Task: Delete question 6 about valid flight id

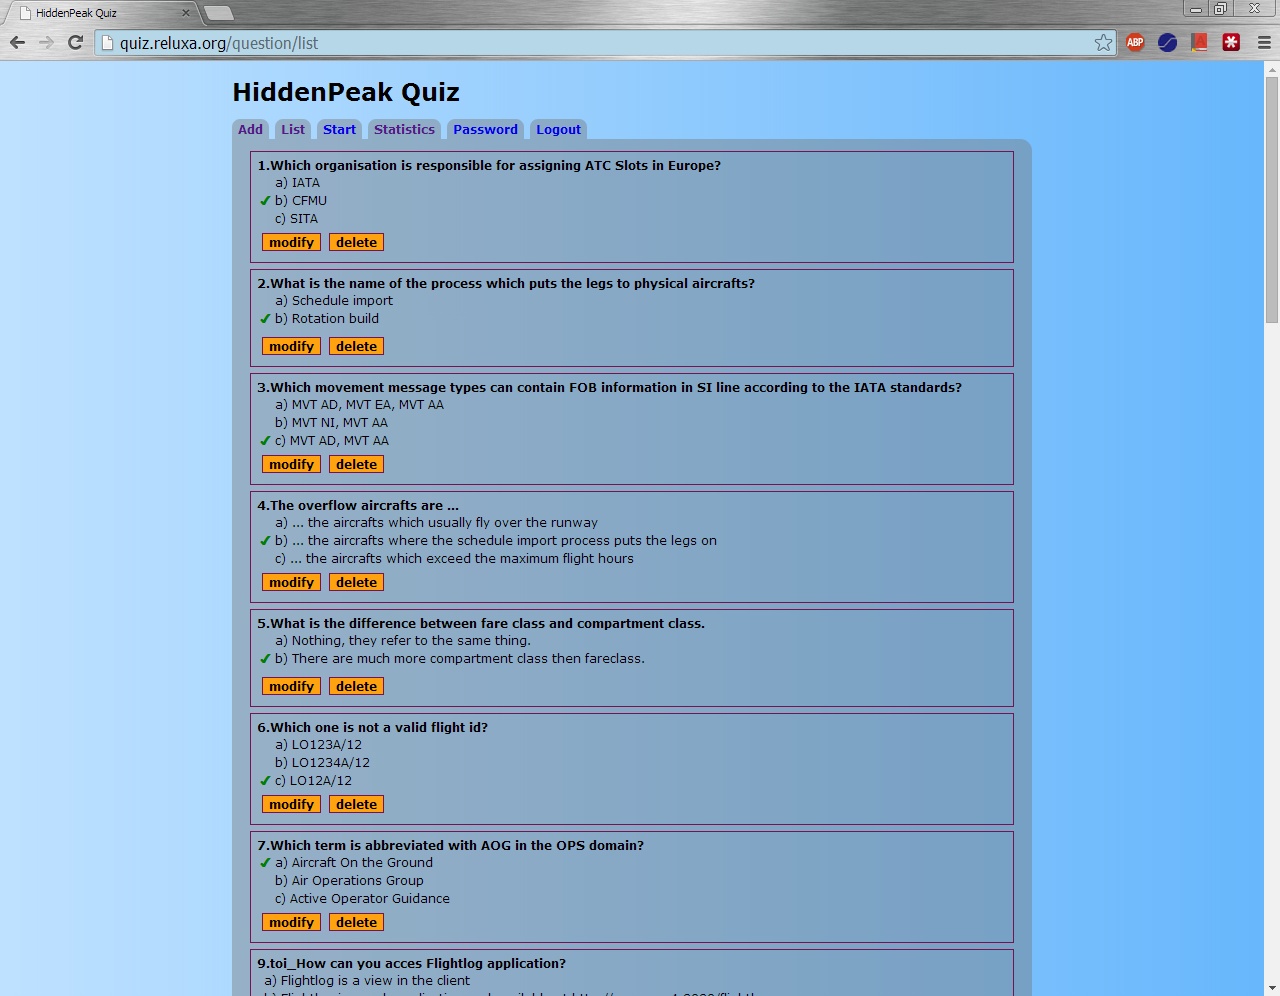Action: [x=356, y=804]
